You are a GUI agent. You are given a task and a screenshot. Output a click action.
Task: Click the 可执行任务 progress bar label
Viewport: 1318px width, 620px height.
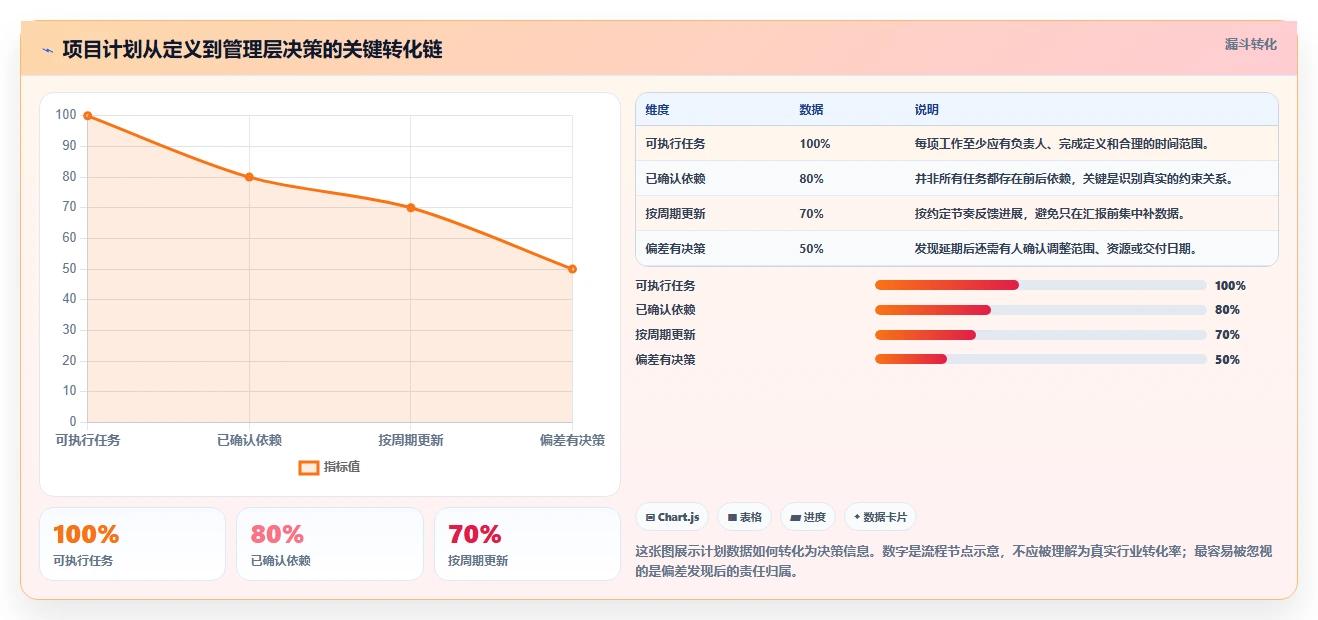pyautogui.click(x=665, y=286)
